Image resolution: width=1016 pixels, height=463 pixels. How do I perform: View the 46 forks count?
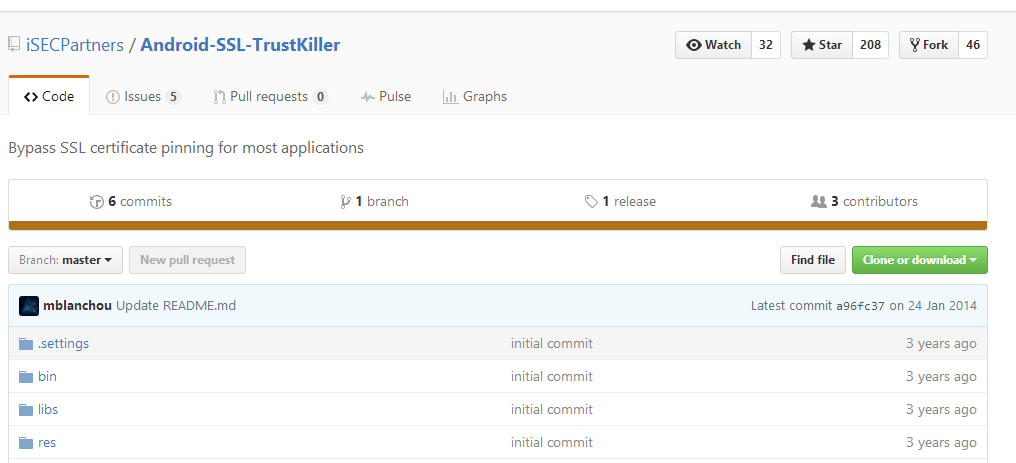coord(973,45)
